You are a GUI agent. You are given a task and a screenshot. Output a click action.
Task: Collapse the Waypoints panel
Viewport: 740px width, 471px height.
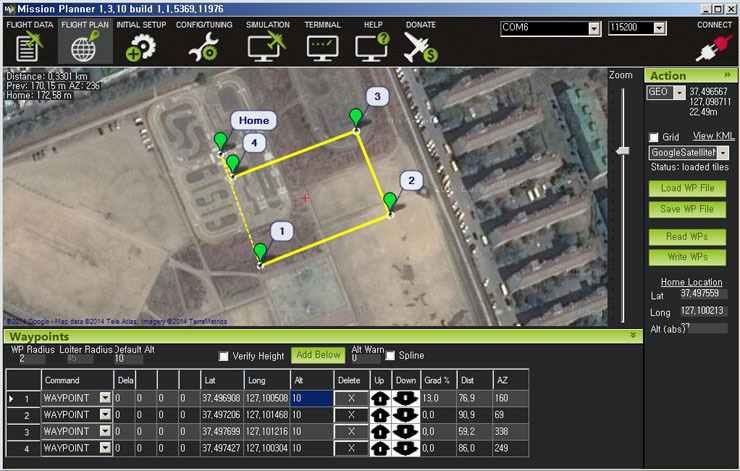633,335
